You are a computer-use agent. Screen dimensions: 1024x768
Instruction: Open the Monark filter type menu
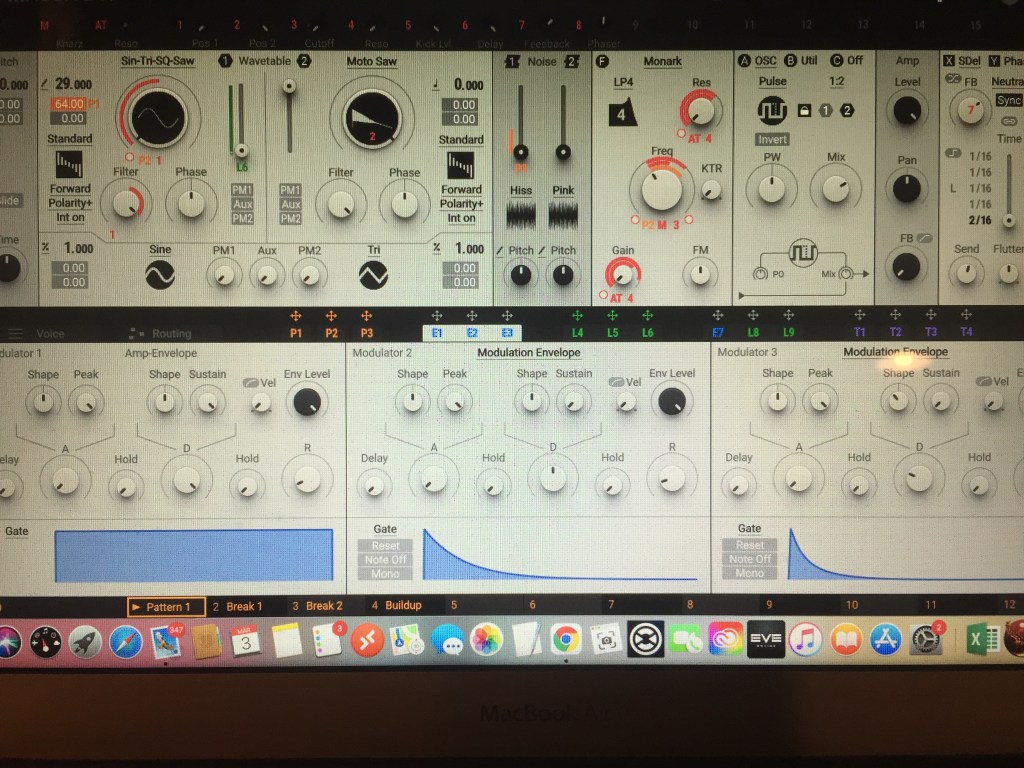pos(661,62)
